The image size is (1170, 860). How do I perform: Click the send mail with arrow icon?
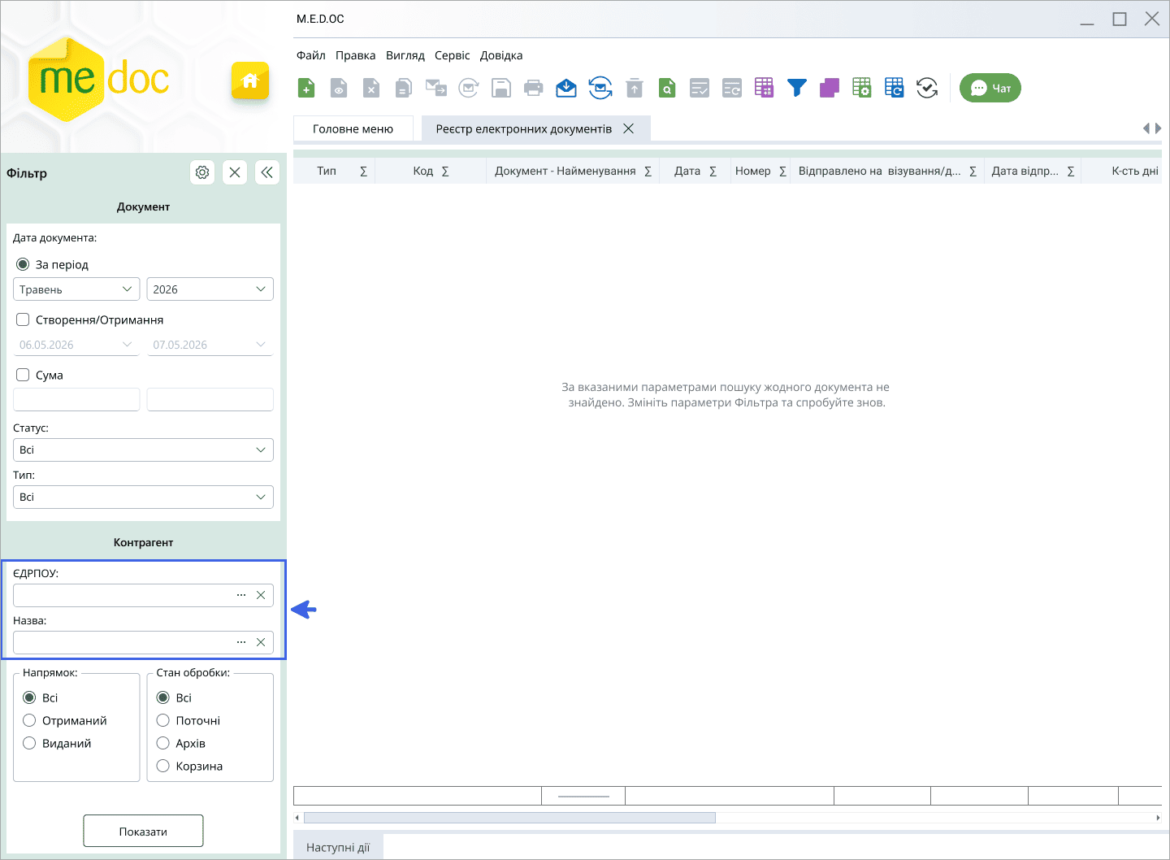[436, 88]
